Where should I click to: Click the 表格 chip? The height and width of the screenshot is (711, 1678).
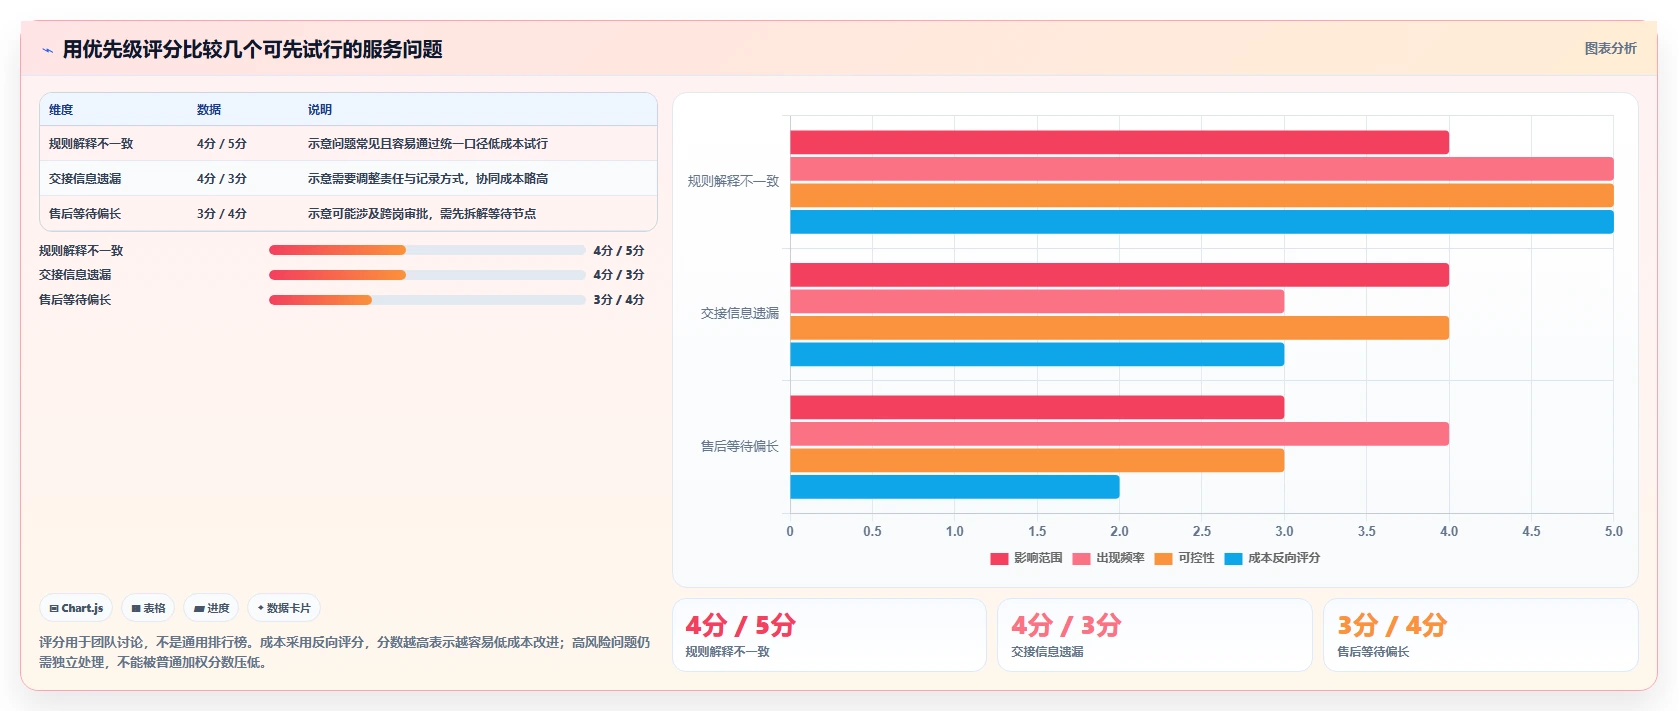coord(148,608)
